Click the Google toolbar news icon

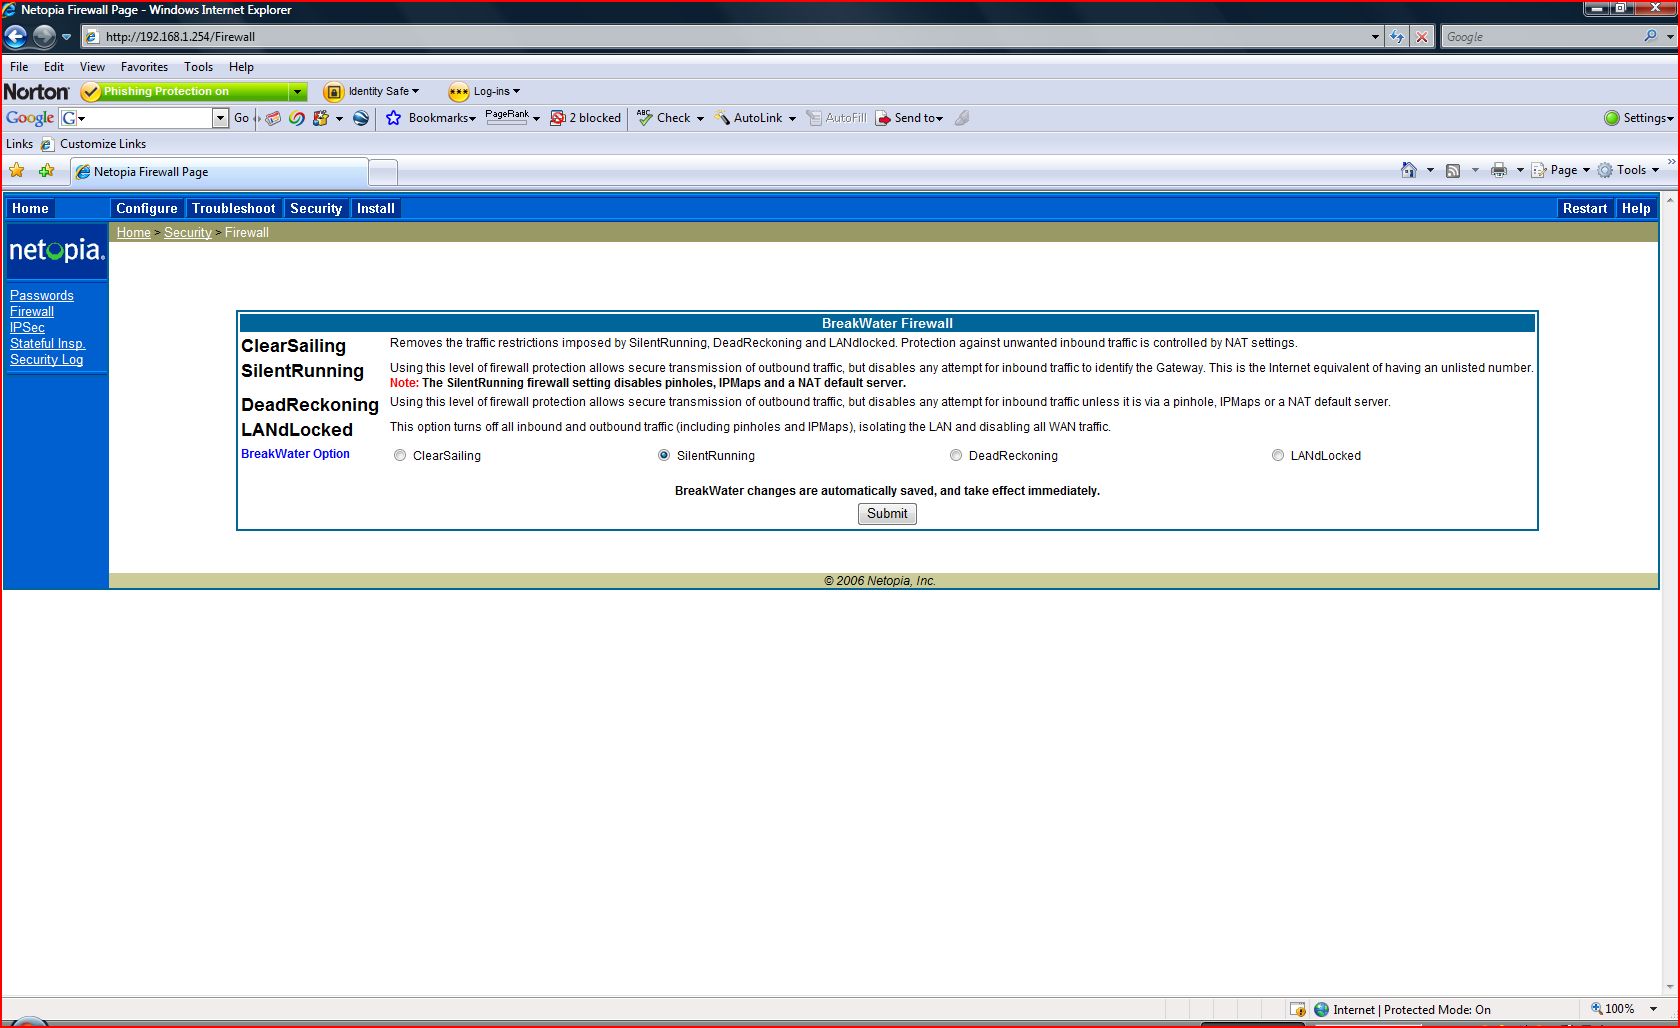pyautogui.click(x=273, y=118)
